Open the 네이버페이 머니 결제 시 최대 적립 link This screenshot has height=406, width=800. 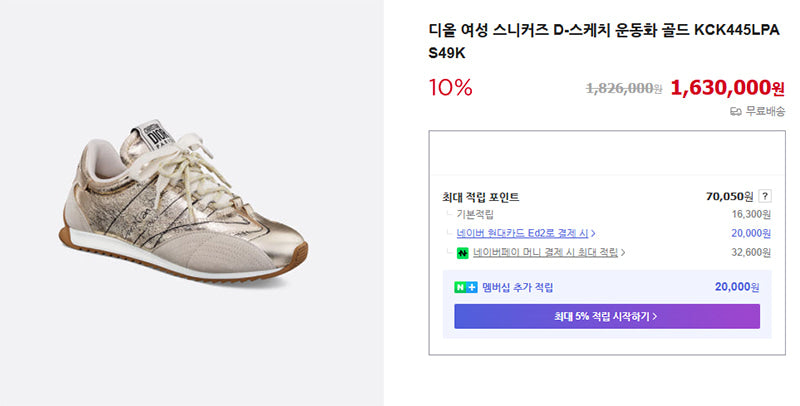[545, 252]
